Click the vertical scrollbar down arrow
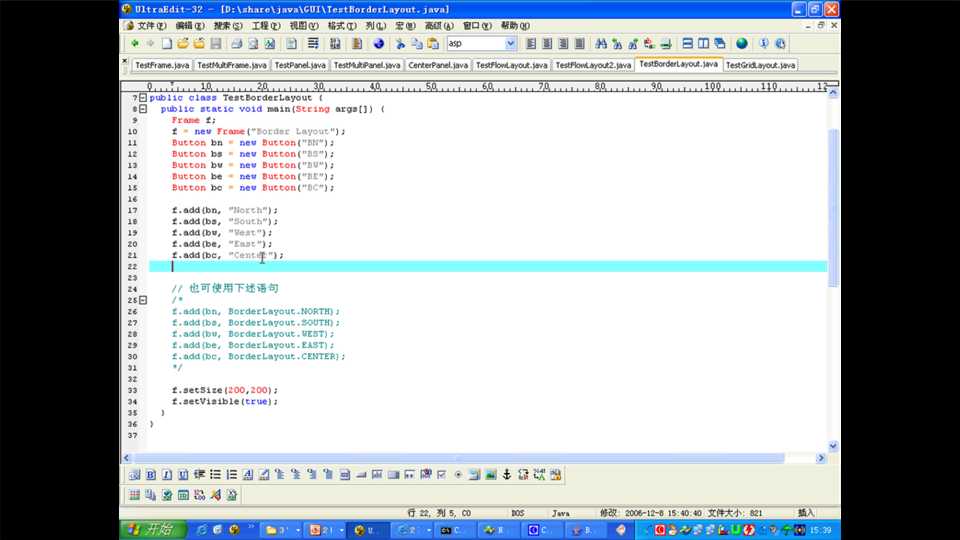This screenshot has width=960, height=540. (833, 446)
